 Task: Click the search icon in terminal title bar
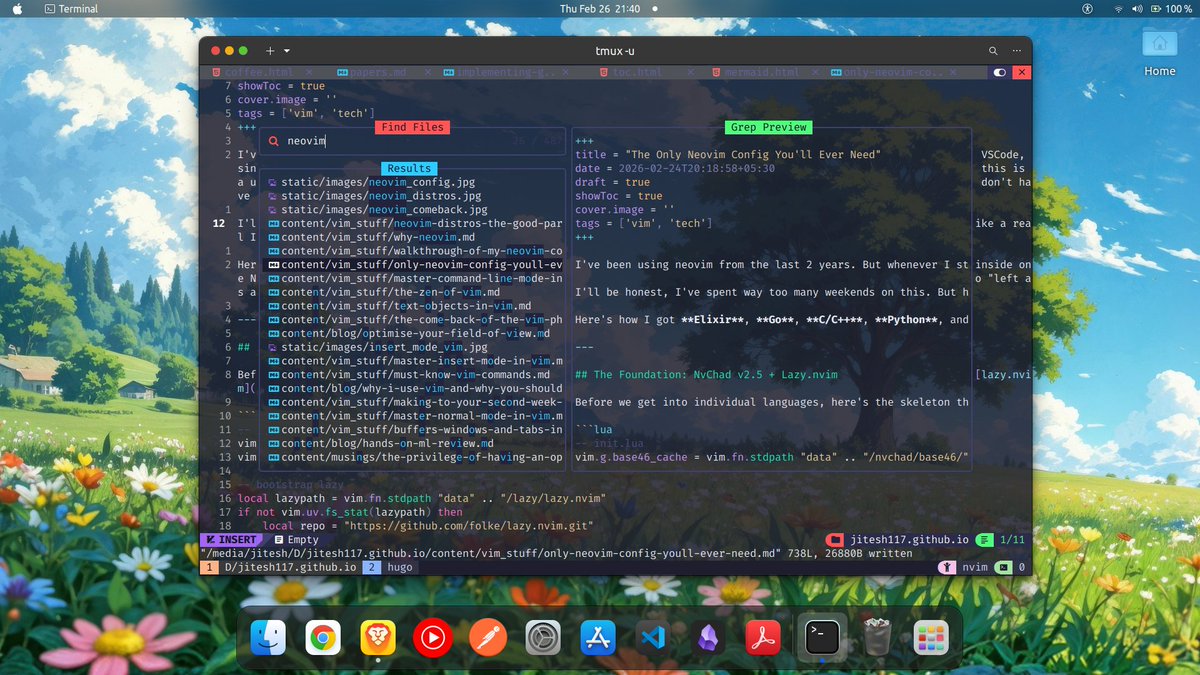click(993, 50)
